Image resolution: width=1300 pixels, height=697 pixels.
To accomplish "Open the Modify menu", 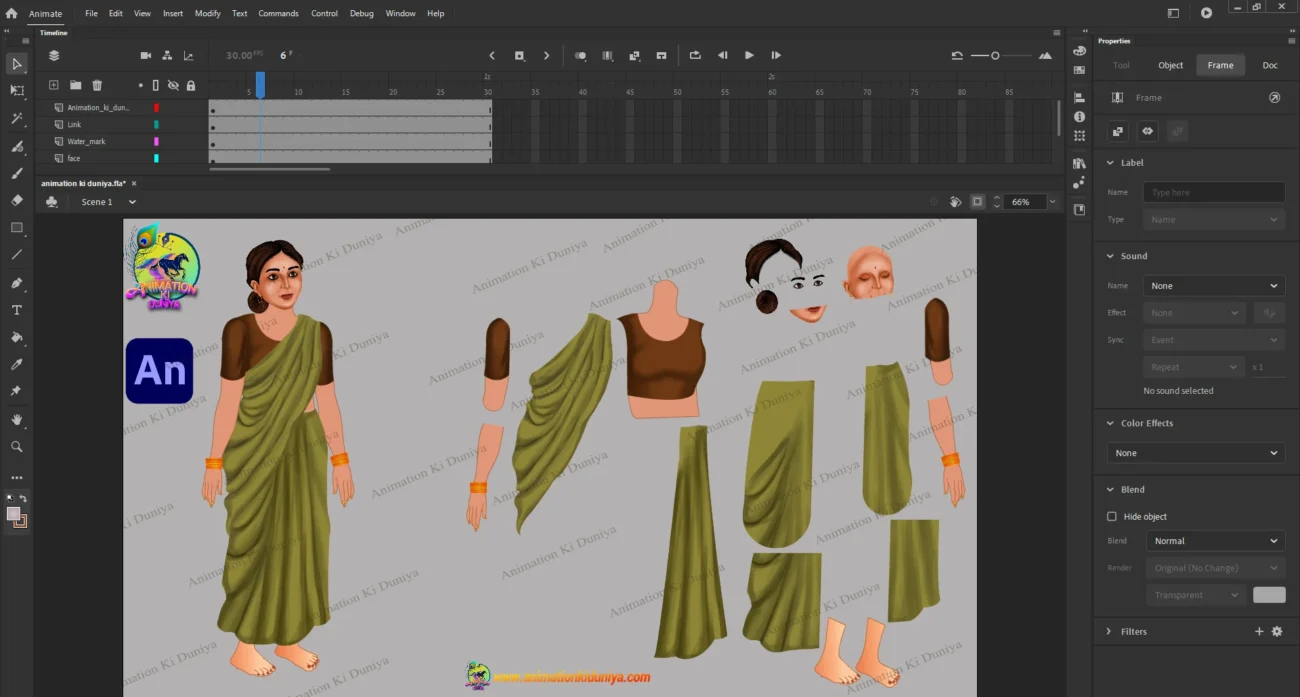I will coord(207,14).
